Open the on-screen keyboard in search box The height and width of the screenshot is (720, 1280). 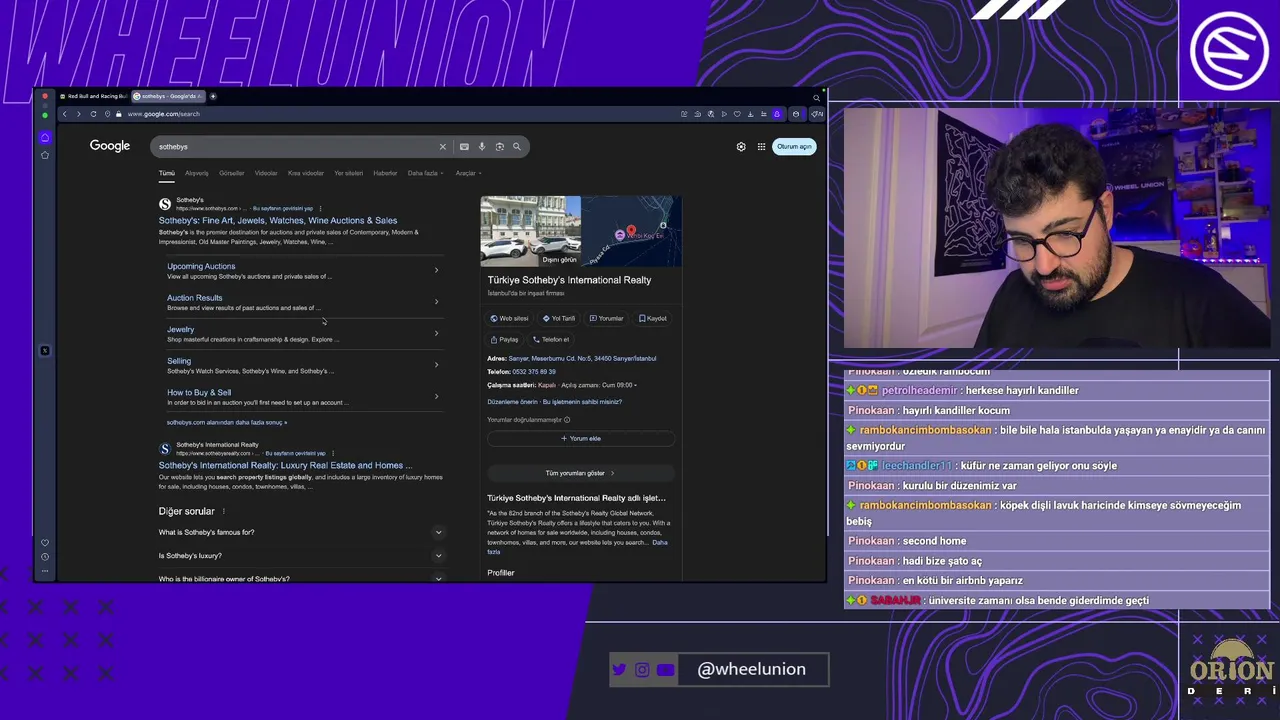coord(464,147)
